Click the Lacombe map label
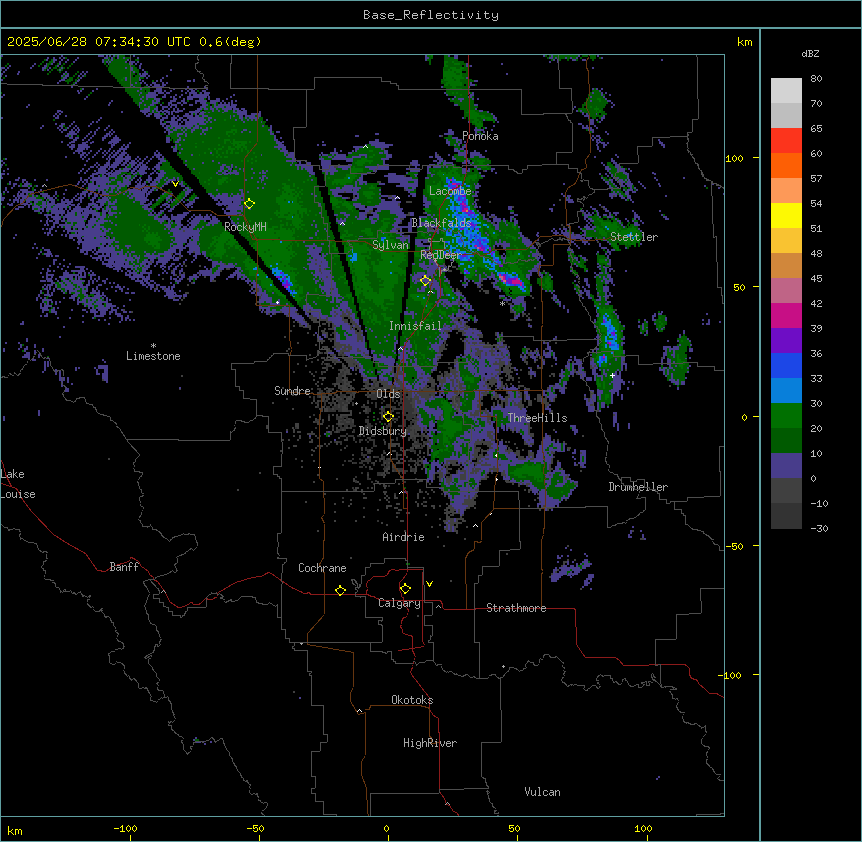Image resolution: width=862 pixels, height=842 pixels. pos(450,191)
